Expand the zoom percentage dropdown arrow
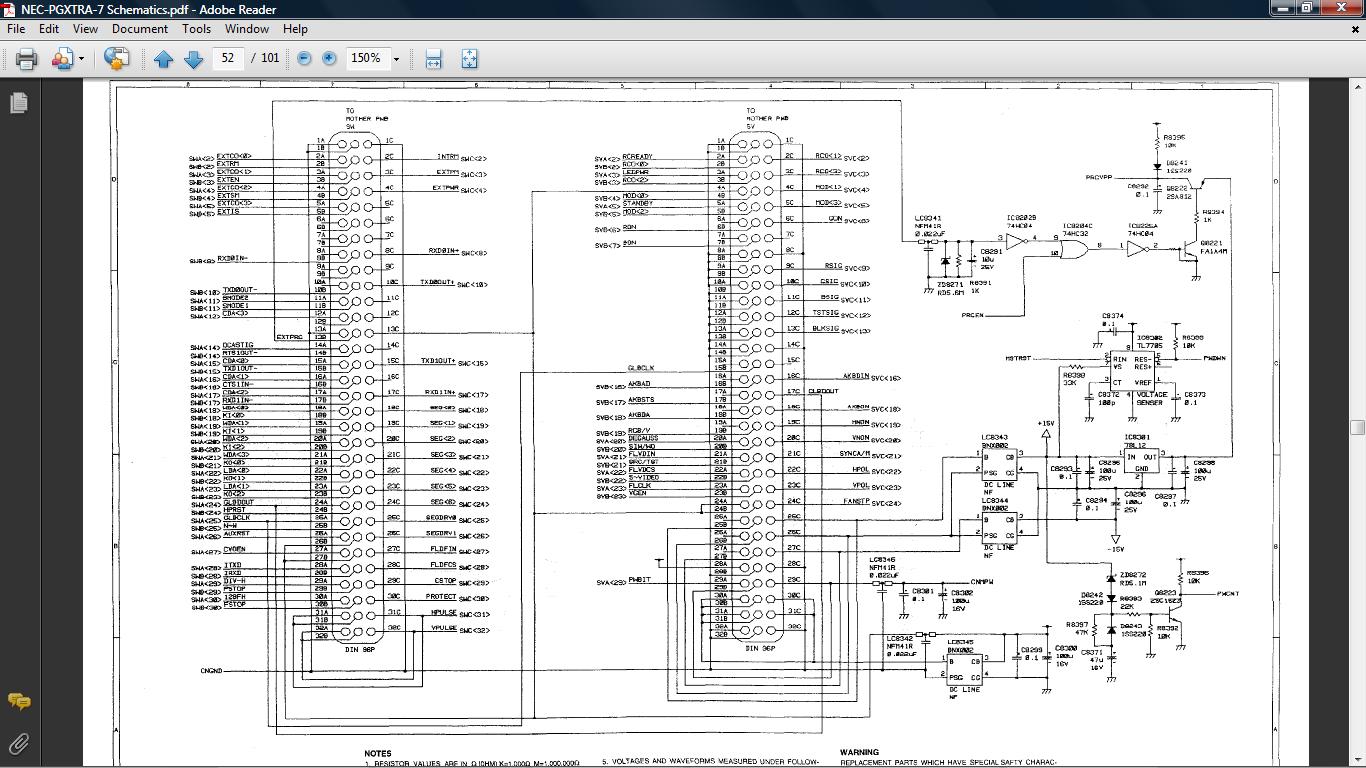This screenshot has height=768, width=1366. [x=396, y=59]
